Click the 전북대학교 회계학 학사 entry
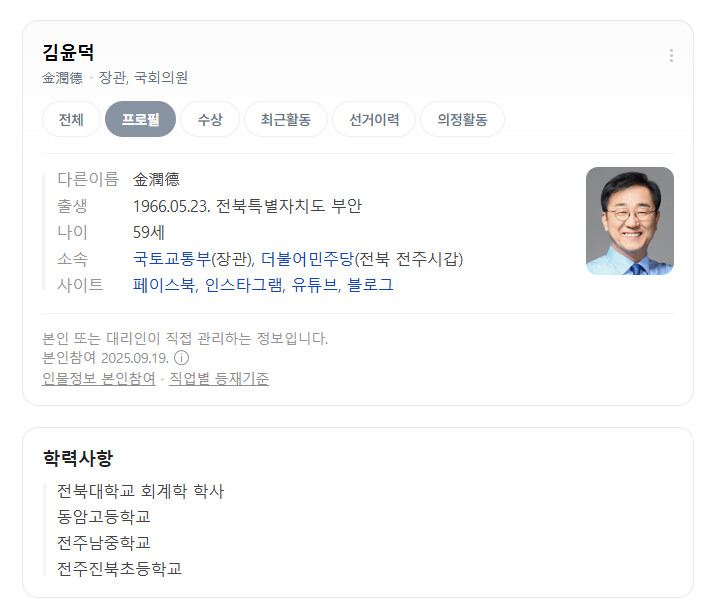This screenshot has width=712, height=615. tap(141, 491)
